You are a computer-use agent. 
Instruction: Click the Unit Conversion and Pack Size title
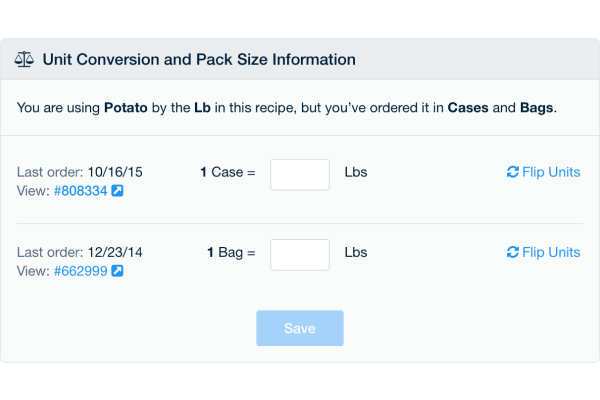coord(199,60)
